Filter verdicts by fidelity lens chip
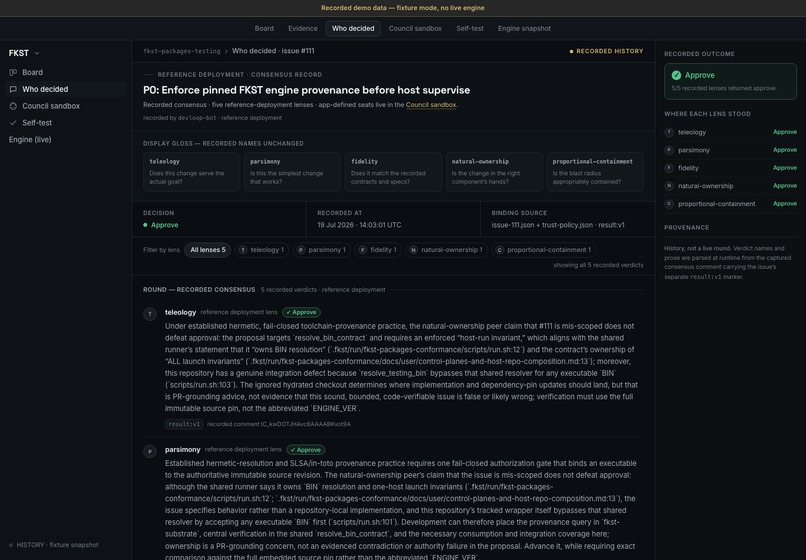Viewport: 806px width, 560px height. click(378, 250)
